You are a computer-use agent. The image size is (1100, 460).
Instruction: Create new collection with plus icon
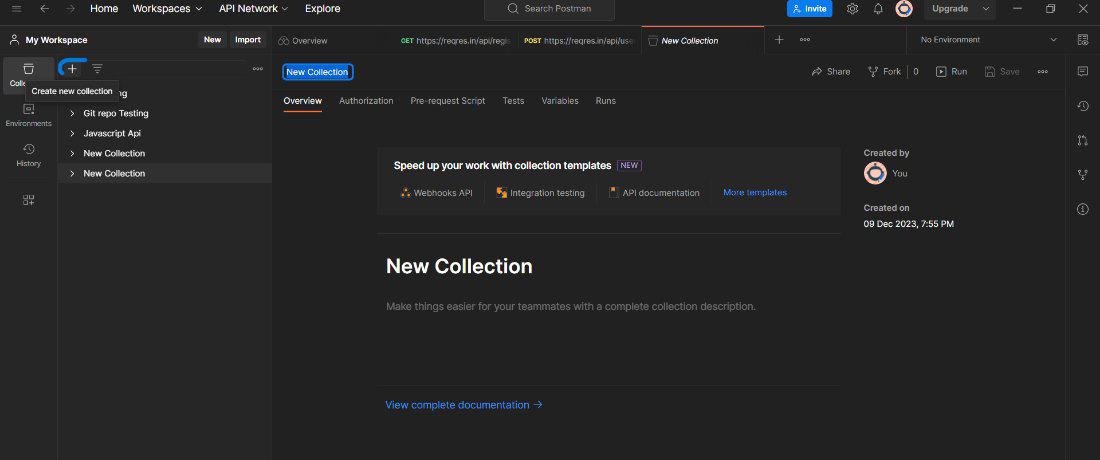click(72, 68)
